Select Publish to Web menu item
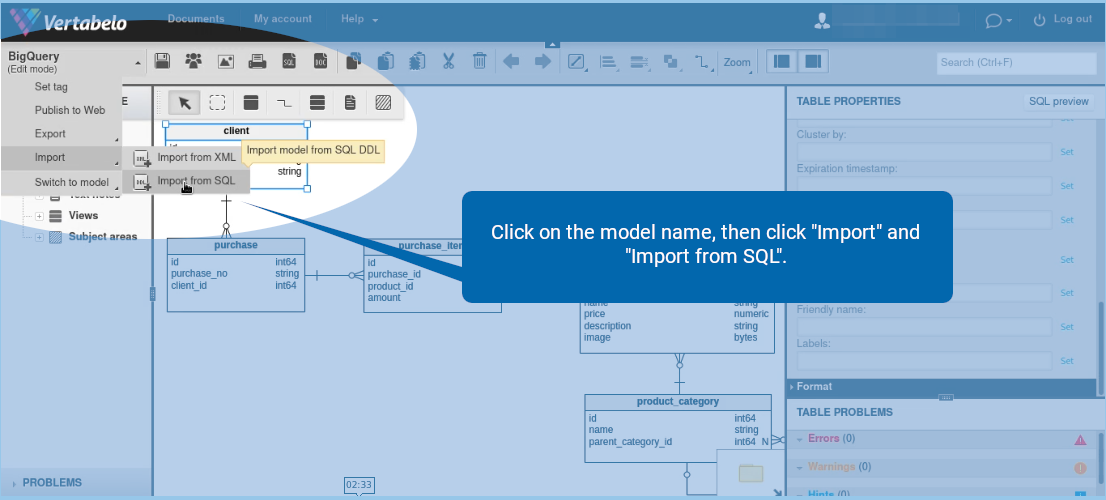Viewport: 1106px width, 500px height. point(61,110)
